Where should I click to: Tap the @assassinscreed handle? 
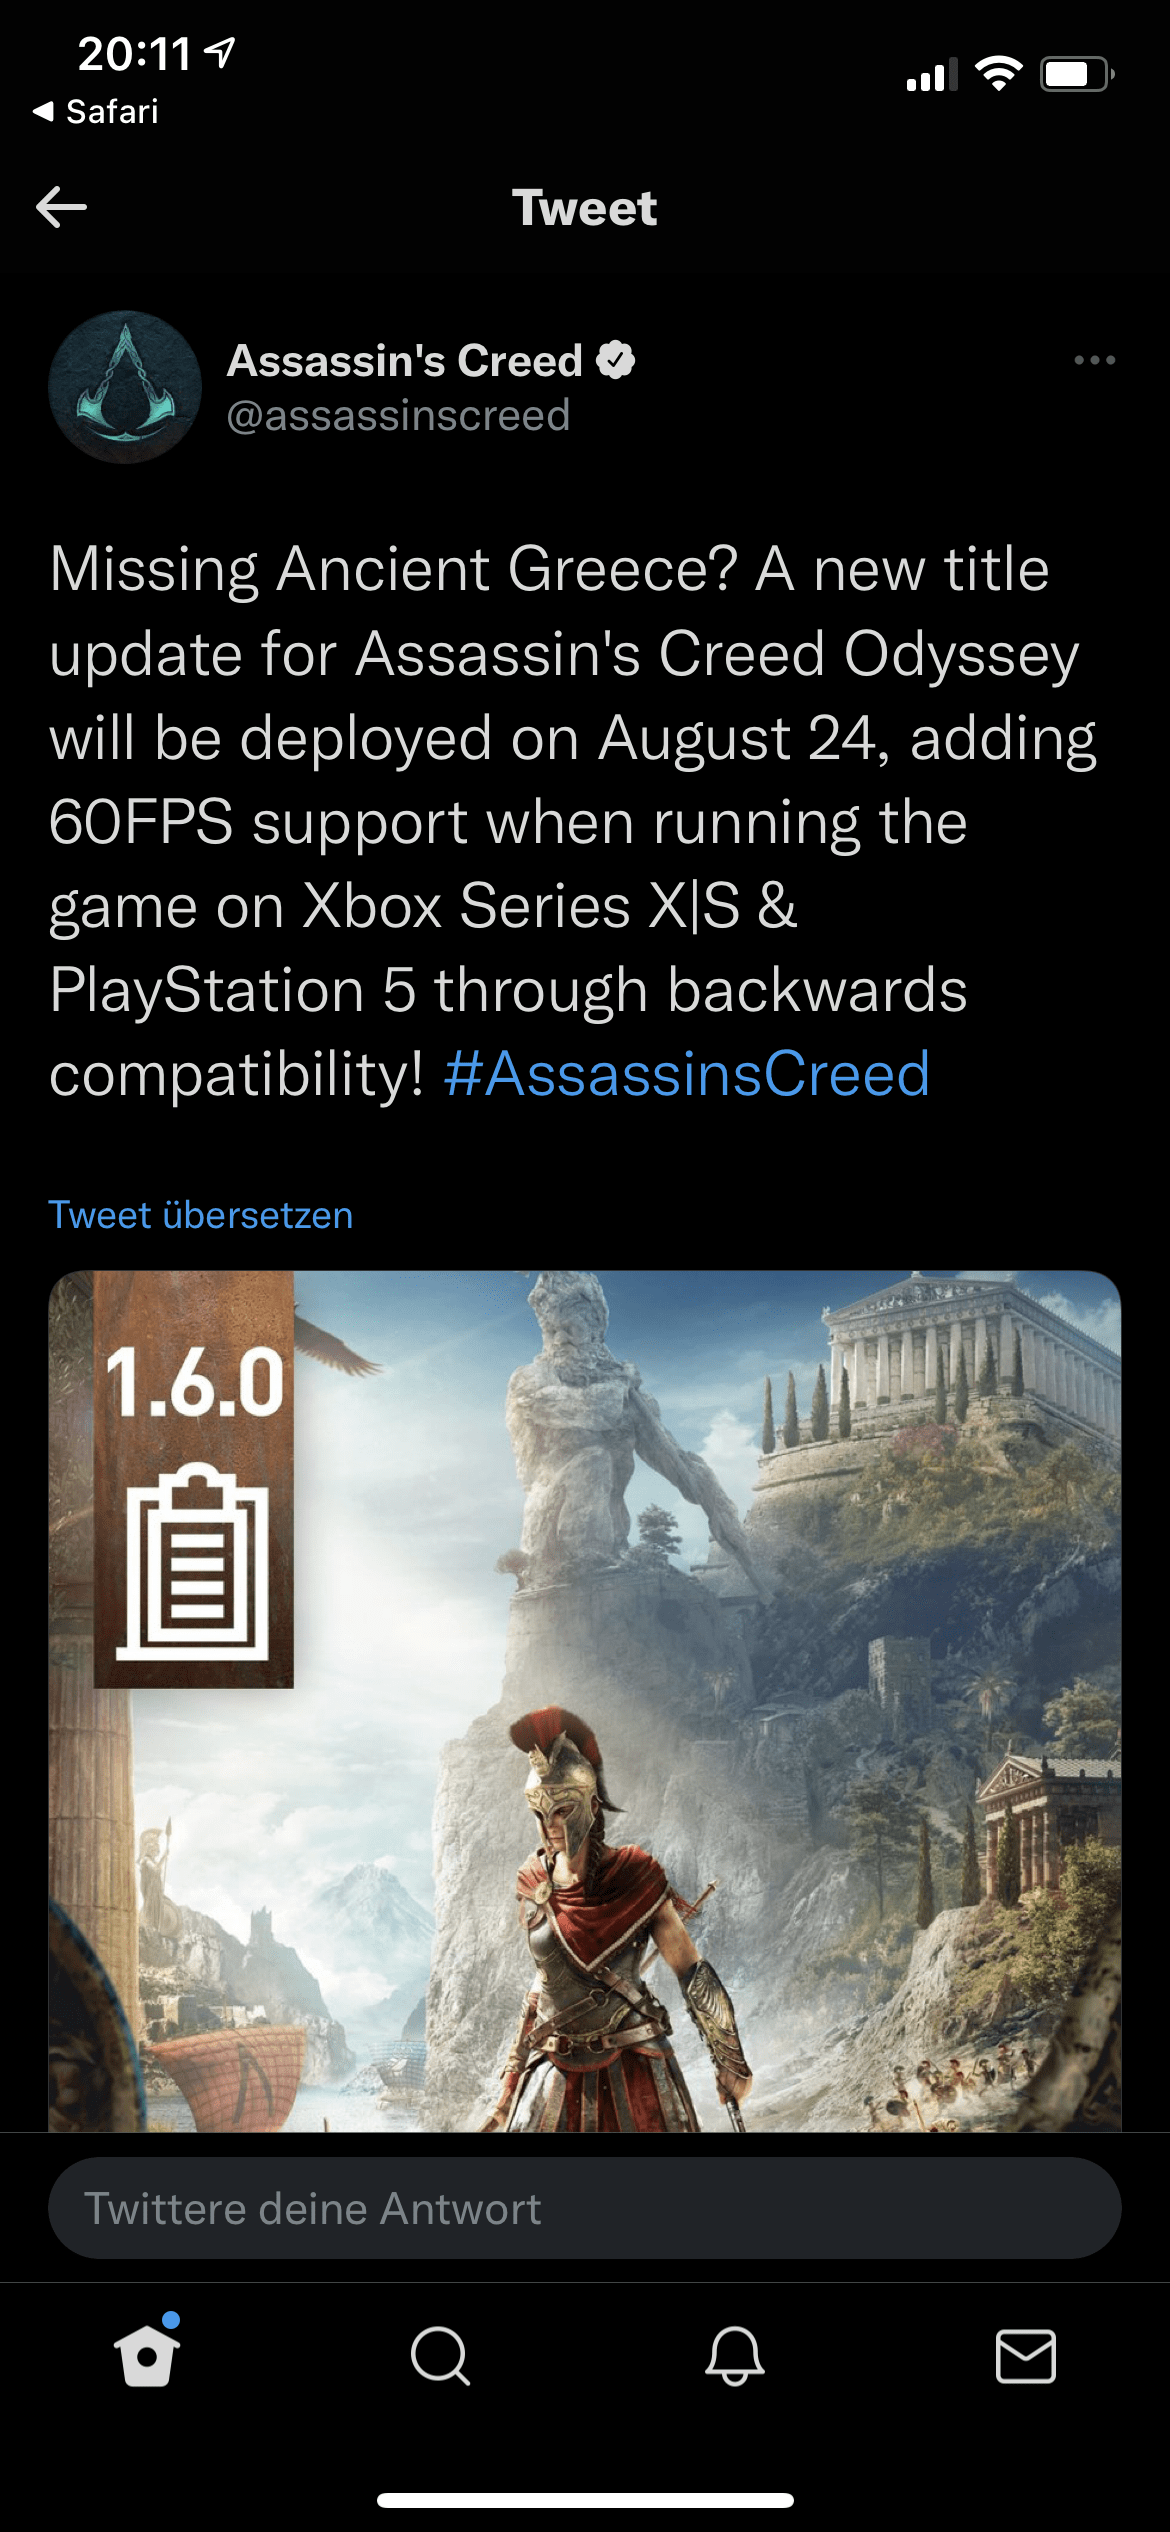(x=398, y=415)
